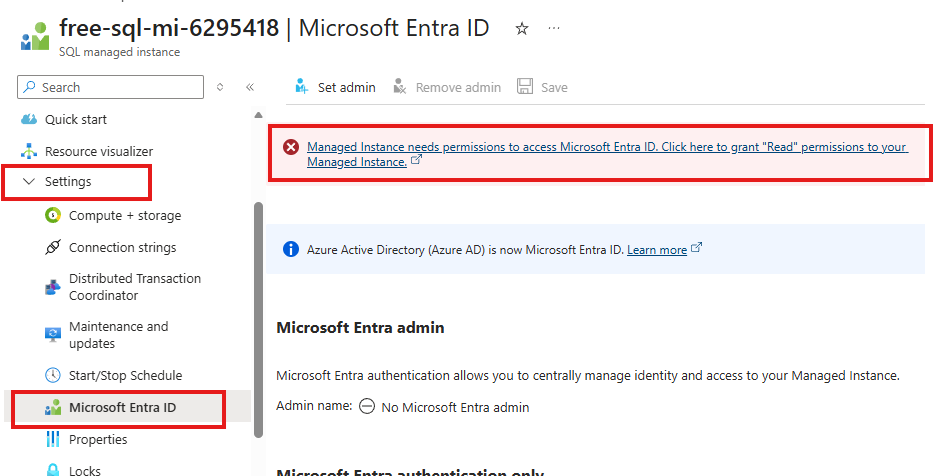Click the Remove admin button
933x476 pixels.
(447, 87)
